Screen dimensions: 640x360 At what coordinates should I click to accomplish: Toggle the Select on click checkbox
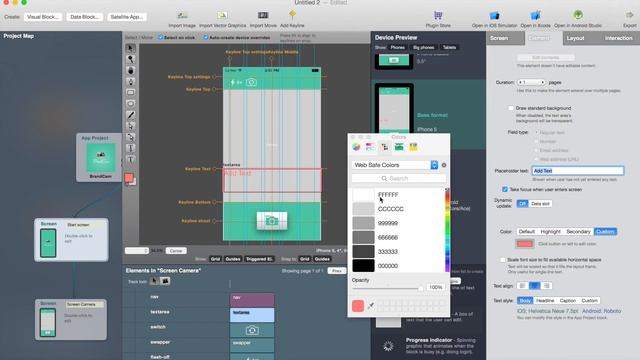[x=160, y=38]
